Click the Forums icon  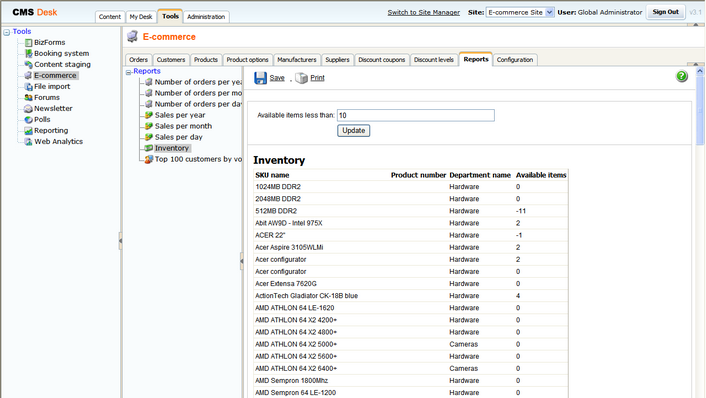coord(28,97)
